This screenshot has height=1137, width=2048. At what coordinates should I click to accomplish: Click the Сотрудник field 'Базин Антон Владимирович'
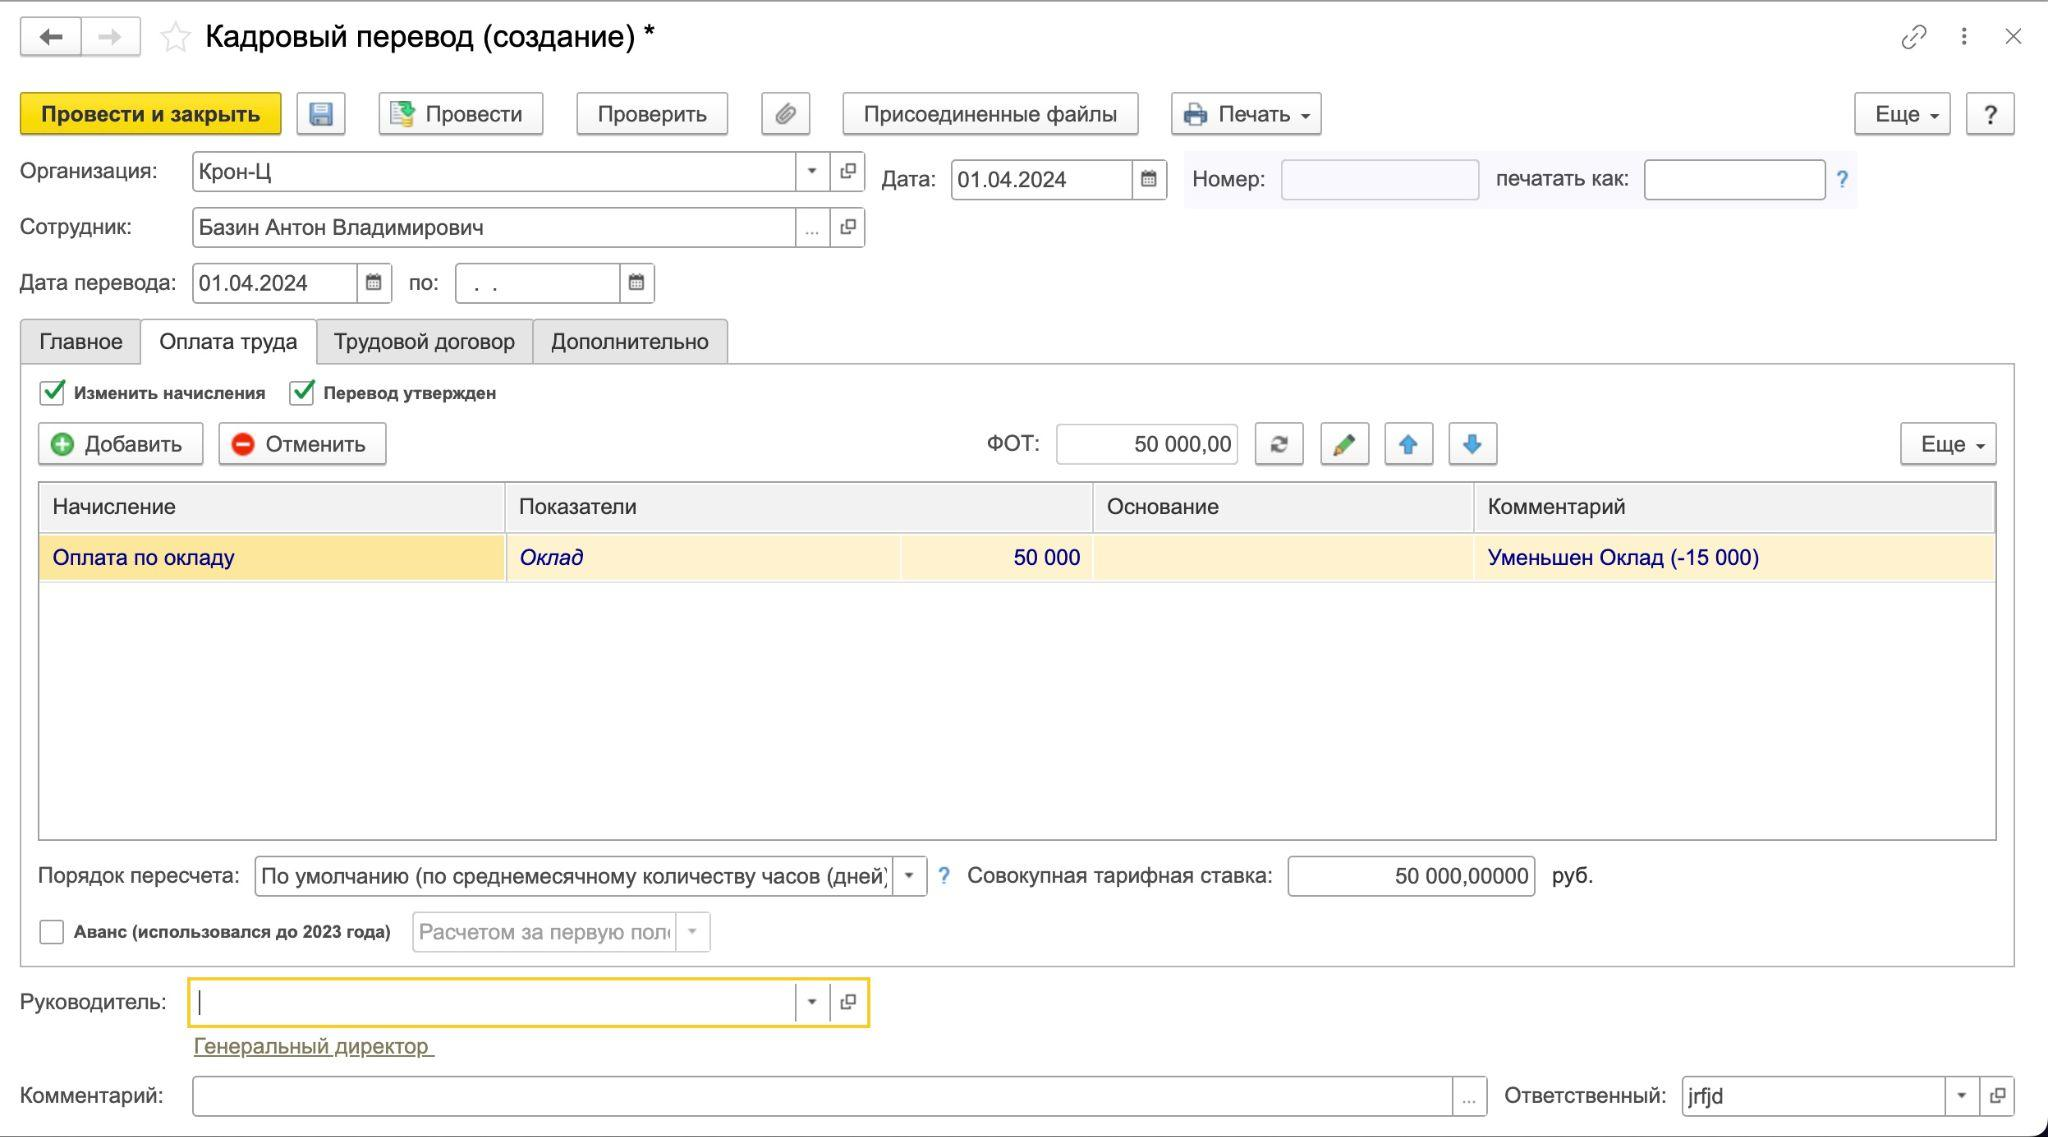[x=494, y=227]
